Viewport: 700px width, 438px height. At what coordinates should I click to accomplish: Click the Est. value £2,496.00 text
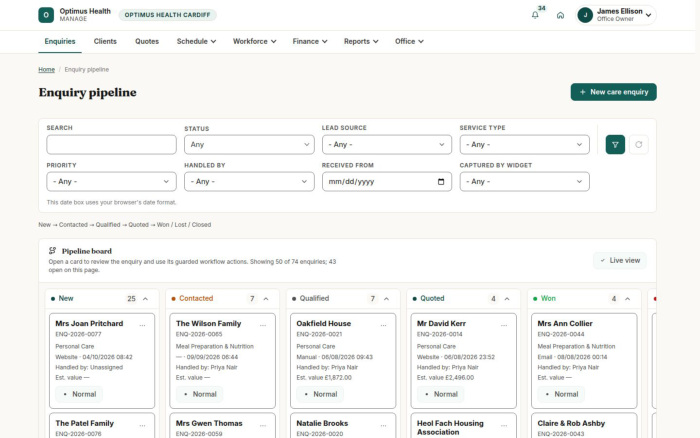coord(446,378)
